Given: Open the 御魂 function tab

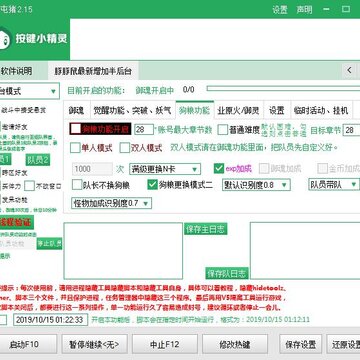Looking at the screenshot, I should click(x=76, y=110).
